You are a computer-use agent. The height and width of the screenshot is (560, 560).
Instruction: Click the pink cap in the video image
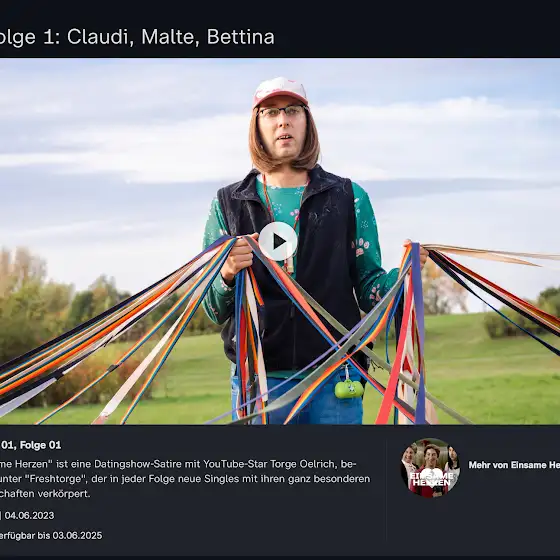(280, 92)
